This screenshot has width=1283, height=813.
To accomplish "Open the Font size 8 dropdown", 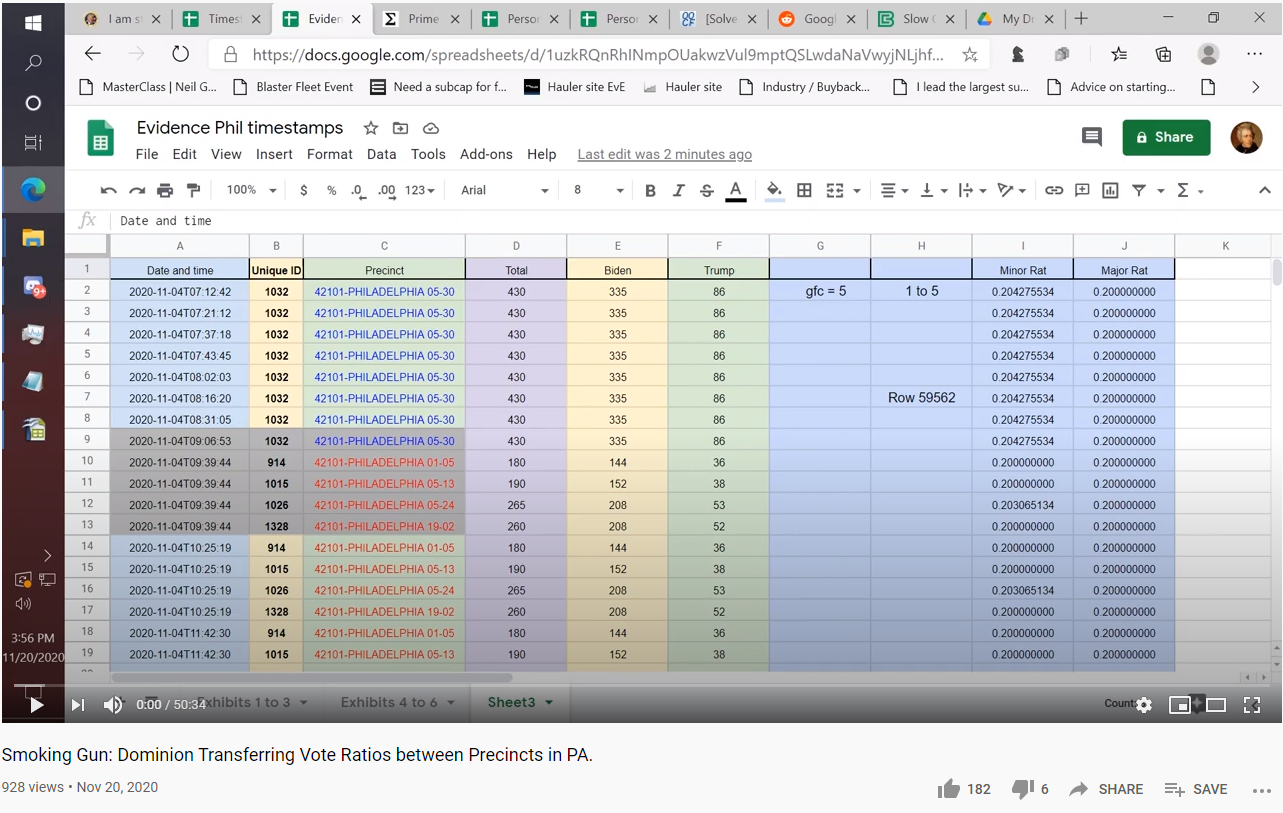I will (598, 190).
